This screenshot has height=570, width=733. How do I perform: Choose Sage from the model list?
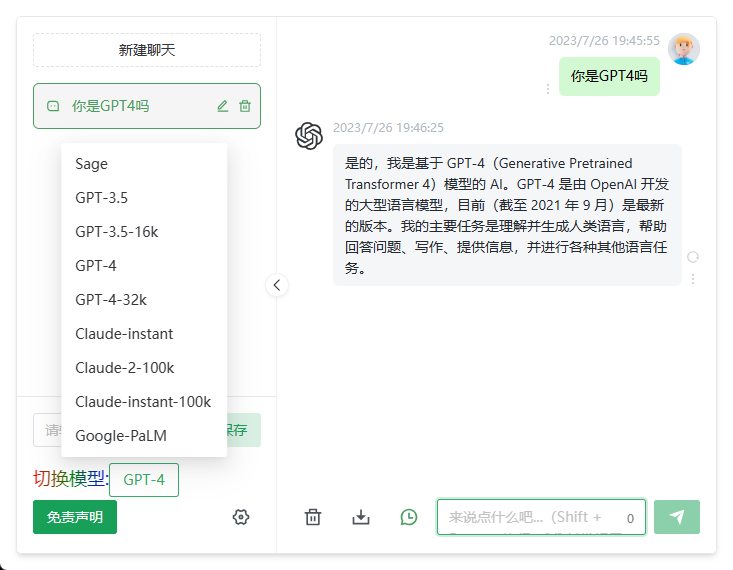pyautogui.click(x=144, y=164)
